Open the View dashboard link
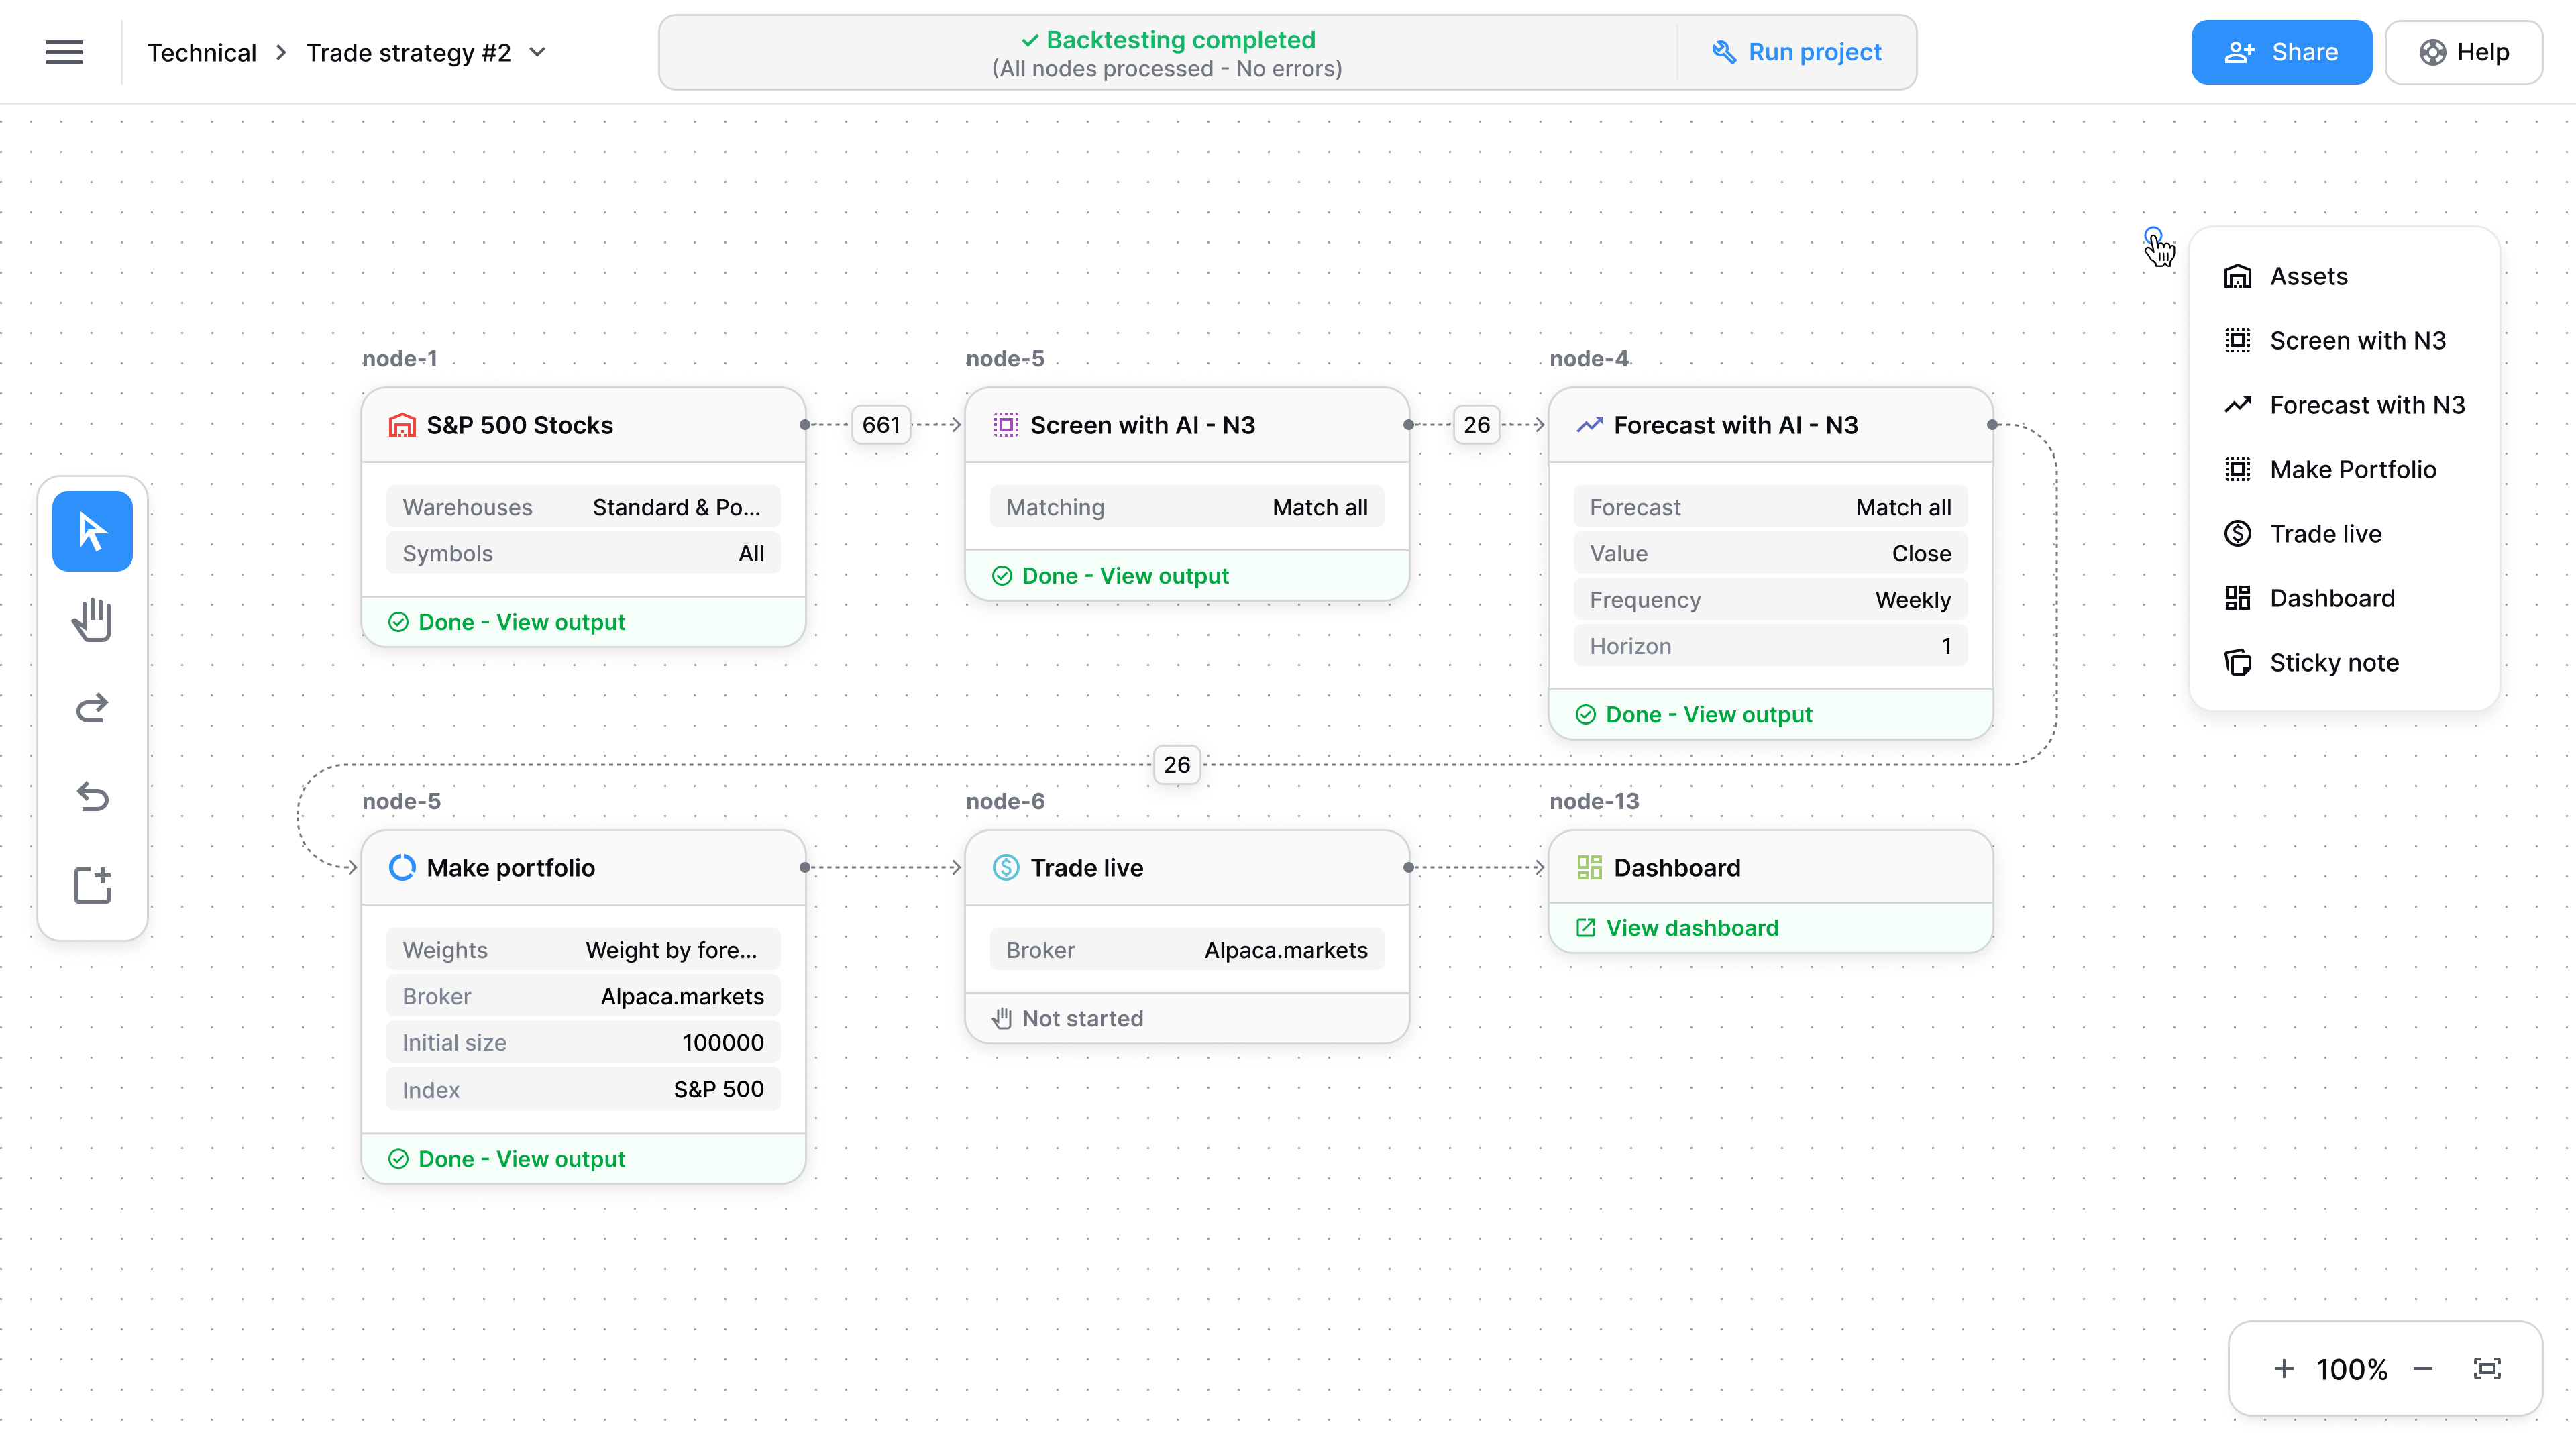Viewport: 2576px width, 1449px height. [x=1691, y=928]
